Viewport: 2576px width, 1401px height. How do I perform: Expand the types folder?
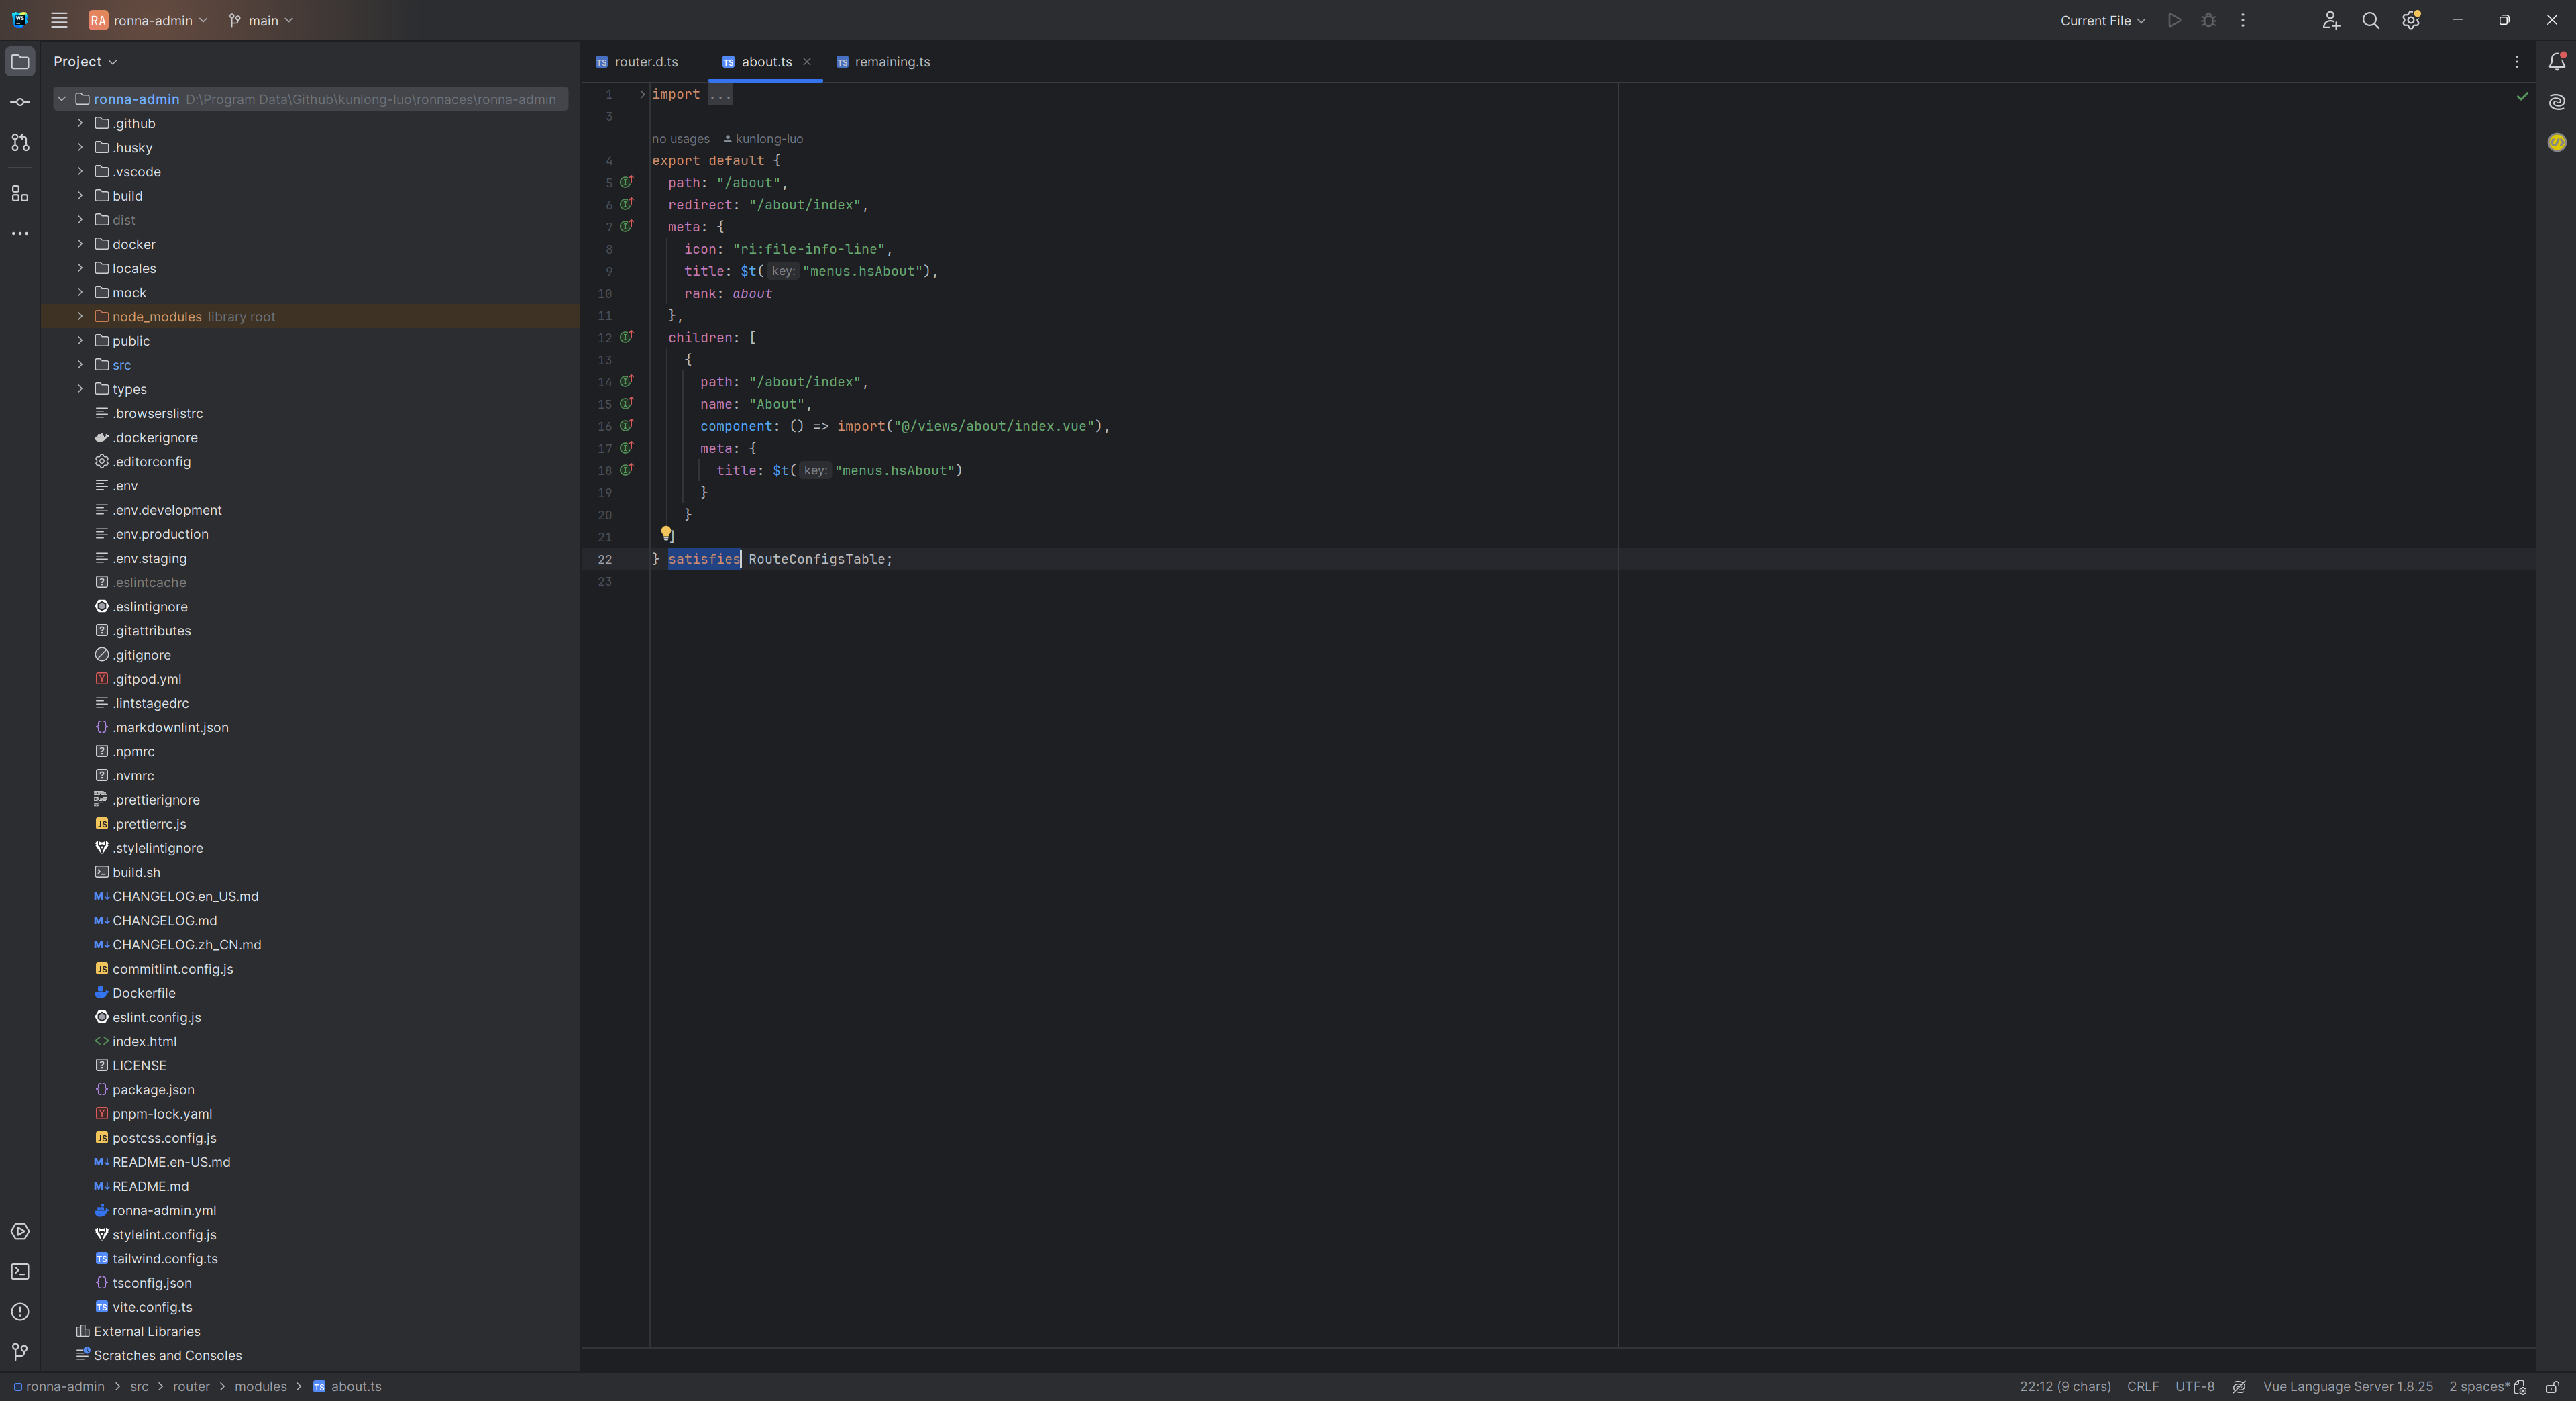(80, 388)
